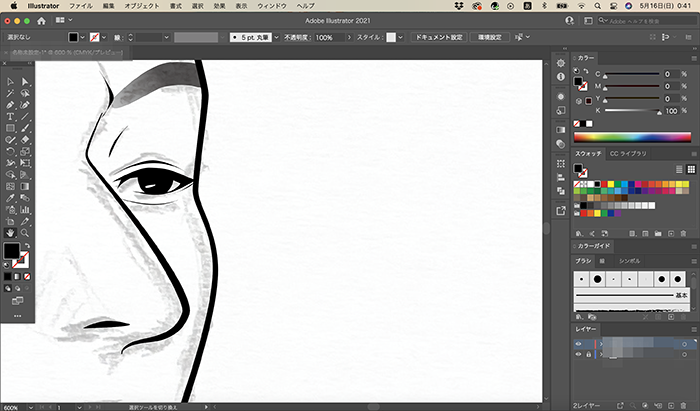Open the zoom level 600% dropdown
700x411 pixels.
pos(30,407)
